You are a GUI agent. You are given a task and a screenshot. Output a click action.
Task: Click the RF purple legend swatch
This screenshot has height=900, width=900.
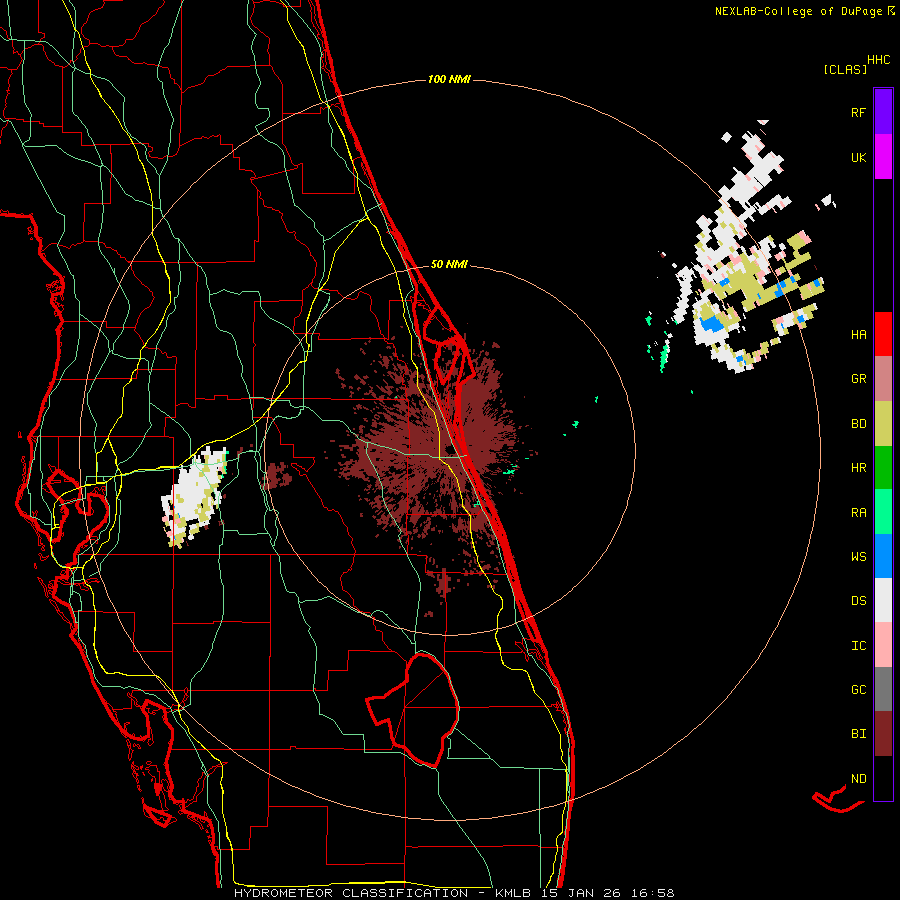tap(883, 112)
